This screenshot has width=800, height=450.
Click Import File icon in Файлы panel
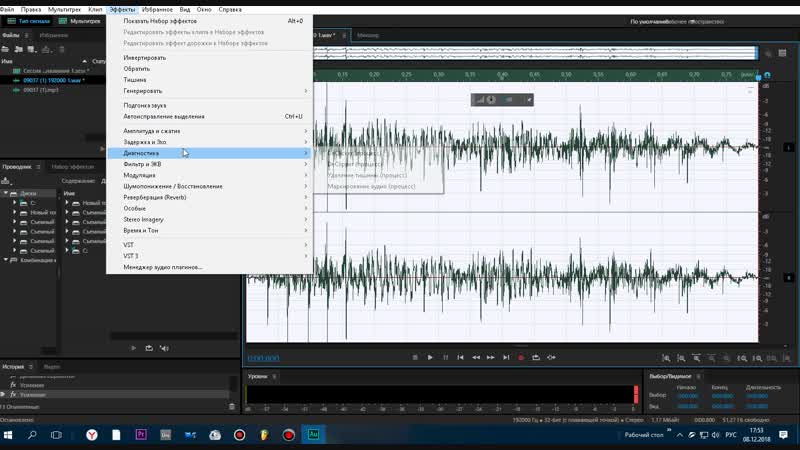coord(18,49)
